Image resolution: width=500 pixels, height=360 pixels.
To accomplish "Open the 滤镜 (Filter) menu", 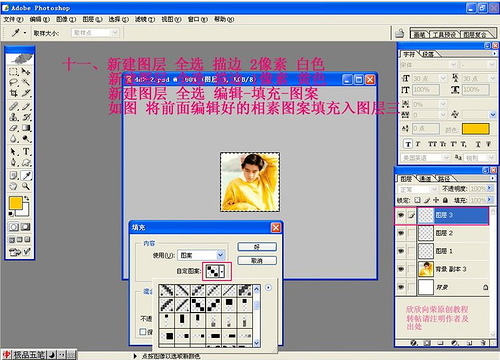I will pos(145,19).
